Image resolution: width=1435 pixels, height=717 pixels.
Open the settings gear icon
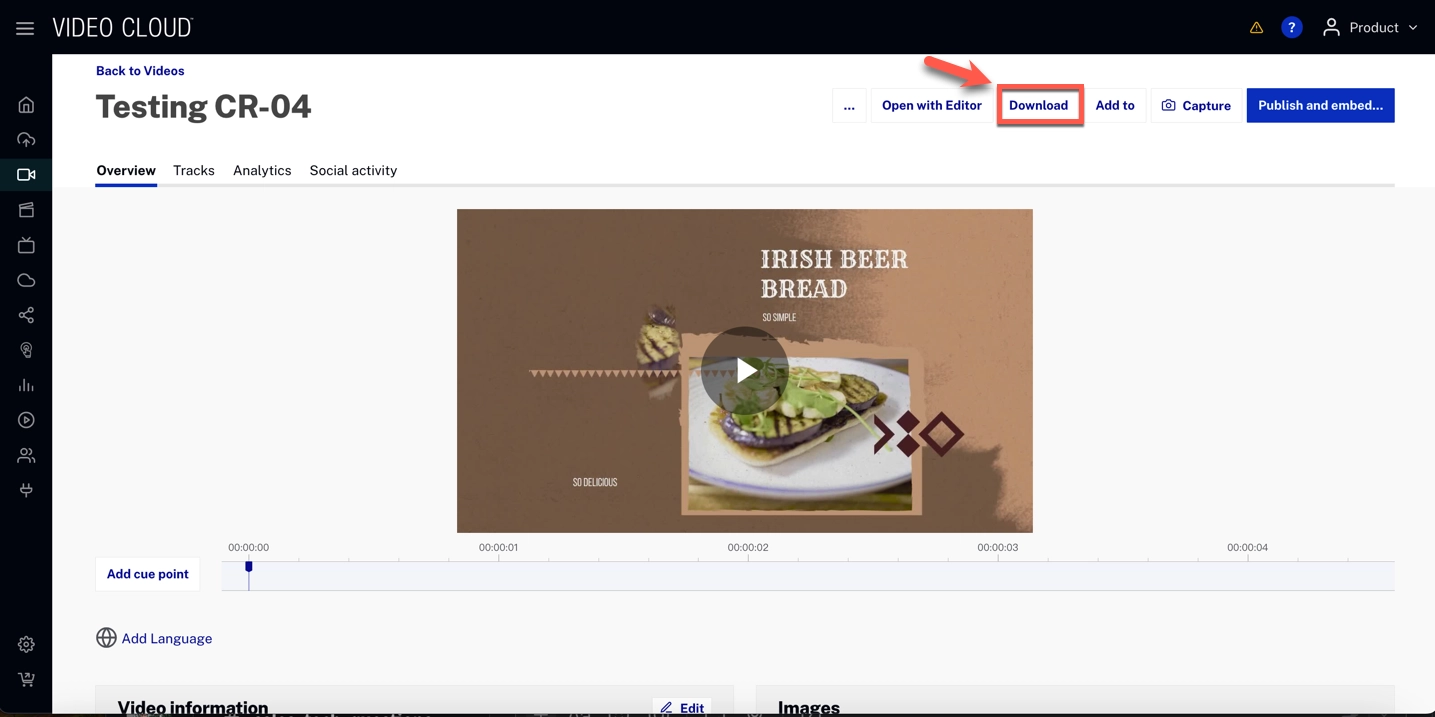[x=26, y=644]
